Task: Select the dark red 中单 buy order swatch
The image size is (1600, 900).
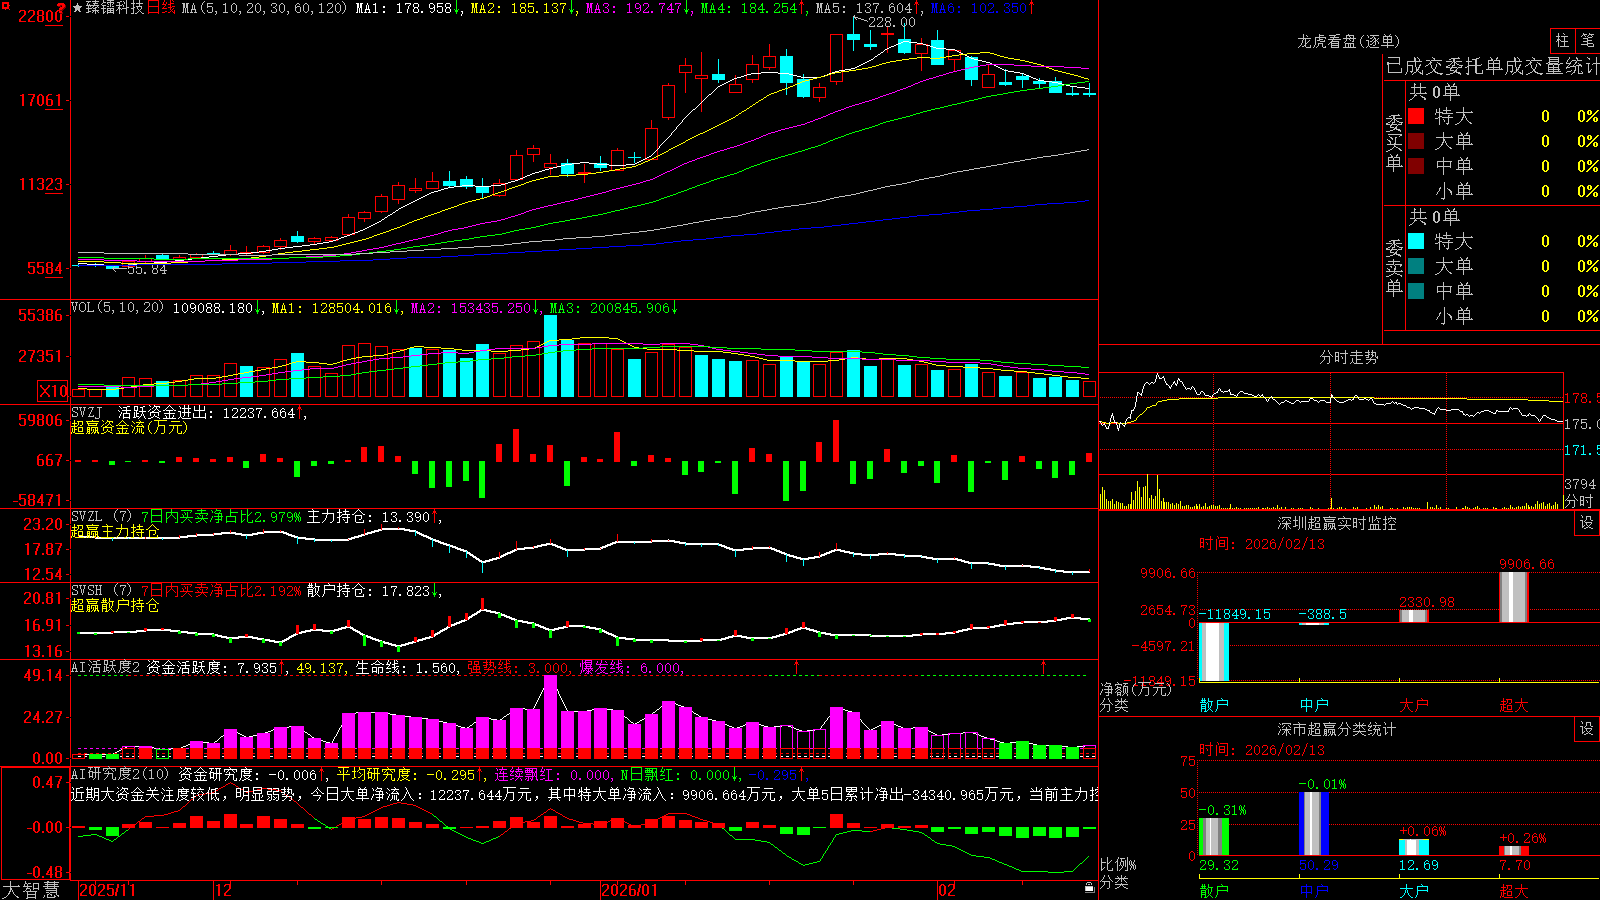Action: pyautogui.click(x=1416, y=165)
